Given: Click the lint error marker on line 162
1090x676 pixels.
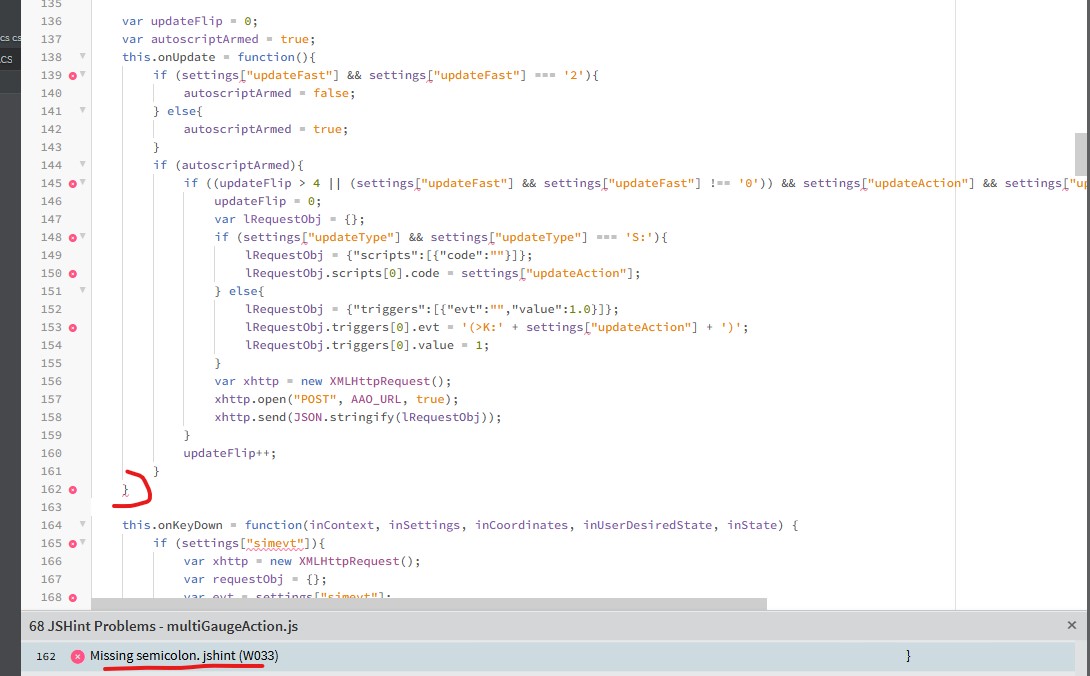Looking at the screenshot, I should (x=72, y=490).
